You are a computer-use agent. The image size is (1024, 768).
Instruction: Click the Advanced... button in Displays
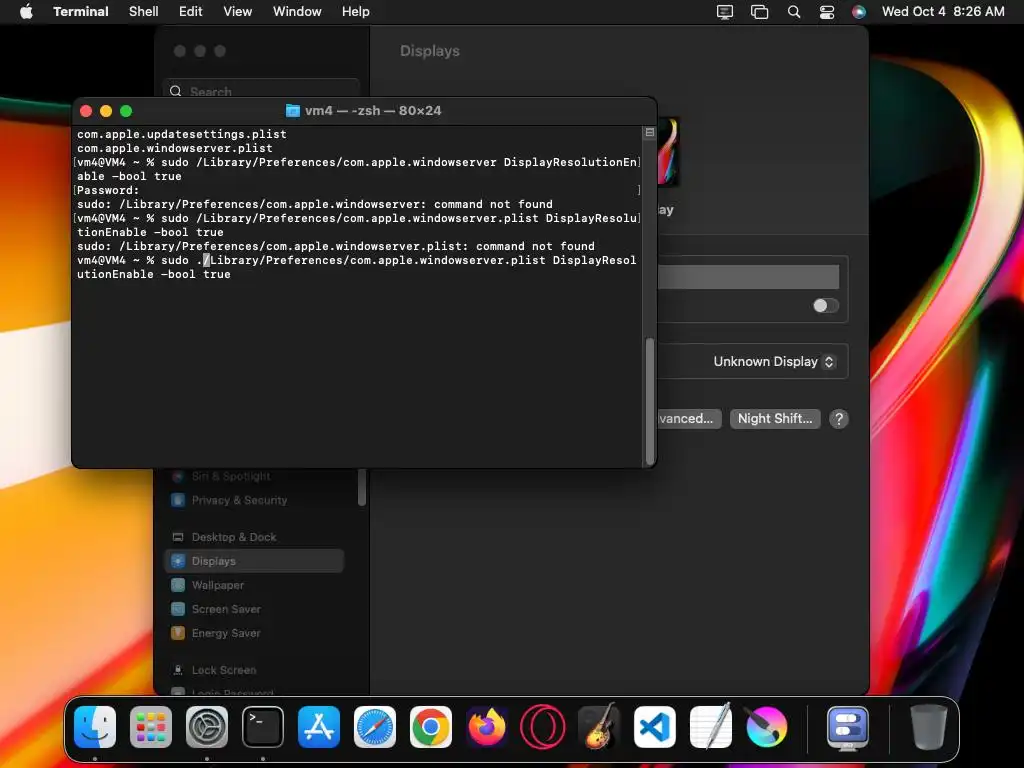(x=689, y=419)
